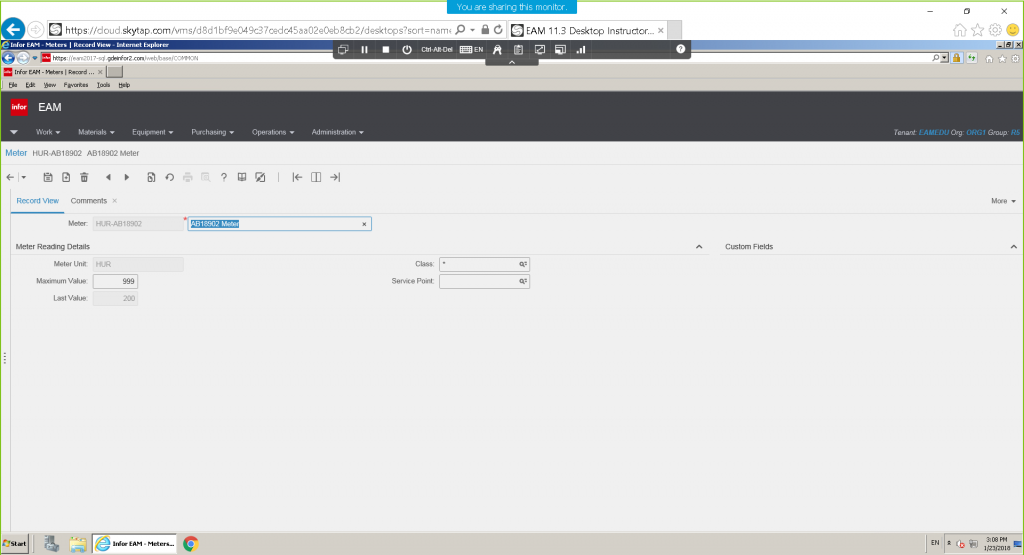Image resolution: width=1024 pixels, height=555 pixels.
Task: Click Skytap connection quality bars icon
Action: click(581, 50)
